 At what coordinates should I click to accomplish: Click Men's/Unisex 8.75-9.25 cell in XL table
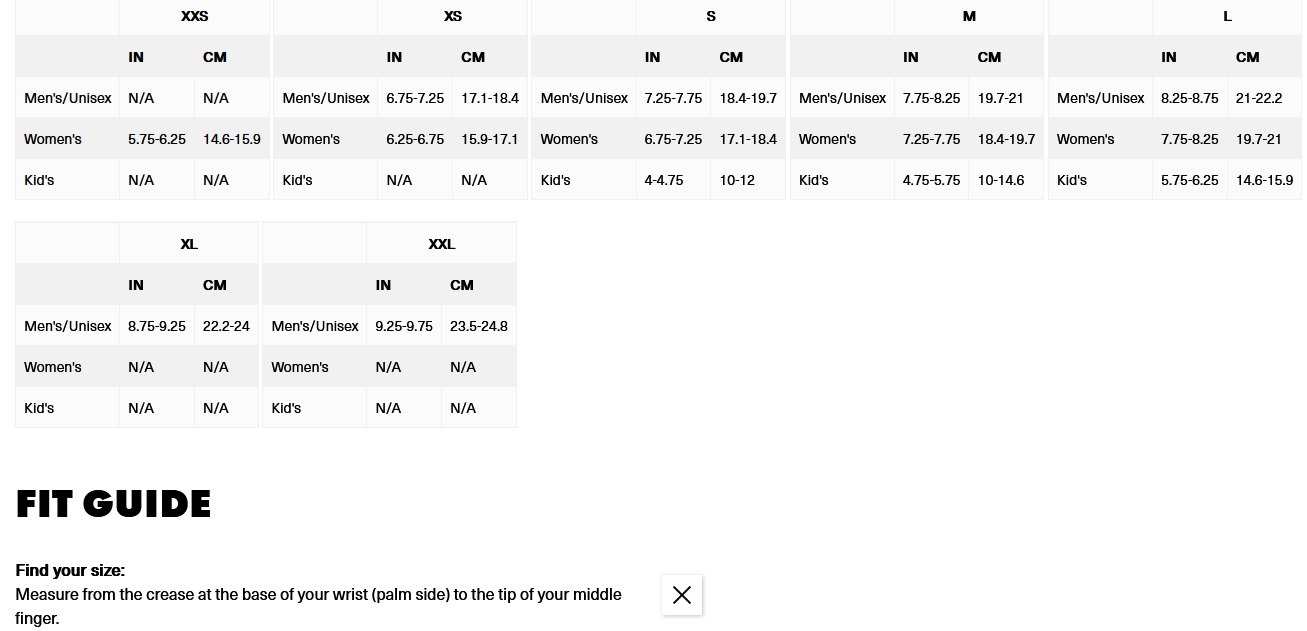[x=157, y=326]
